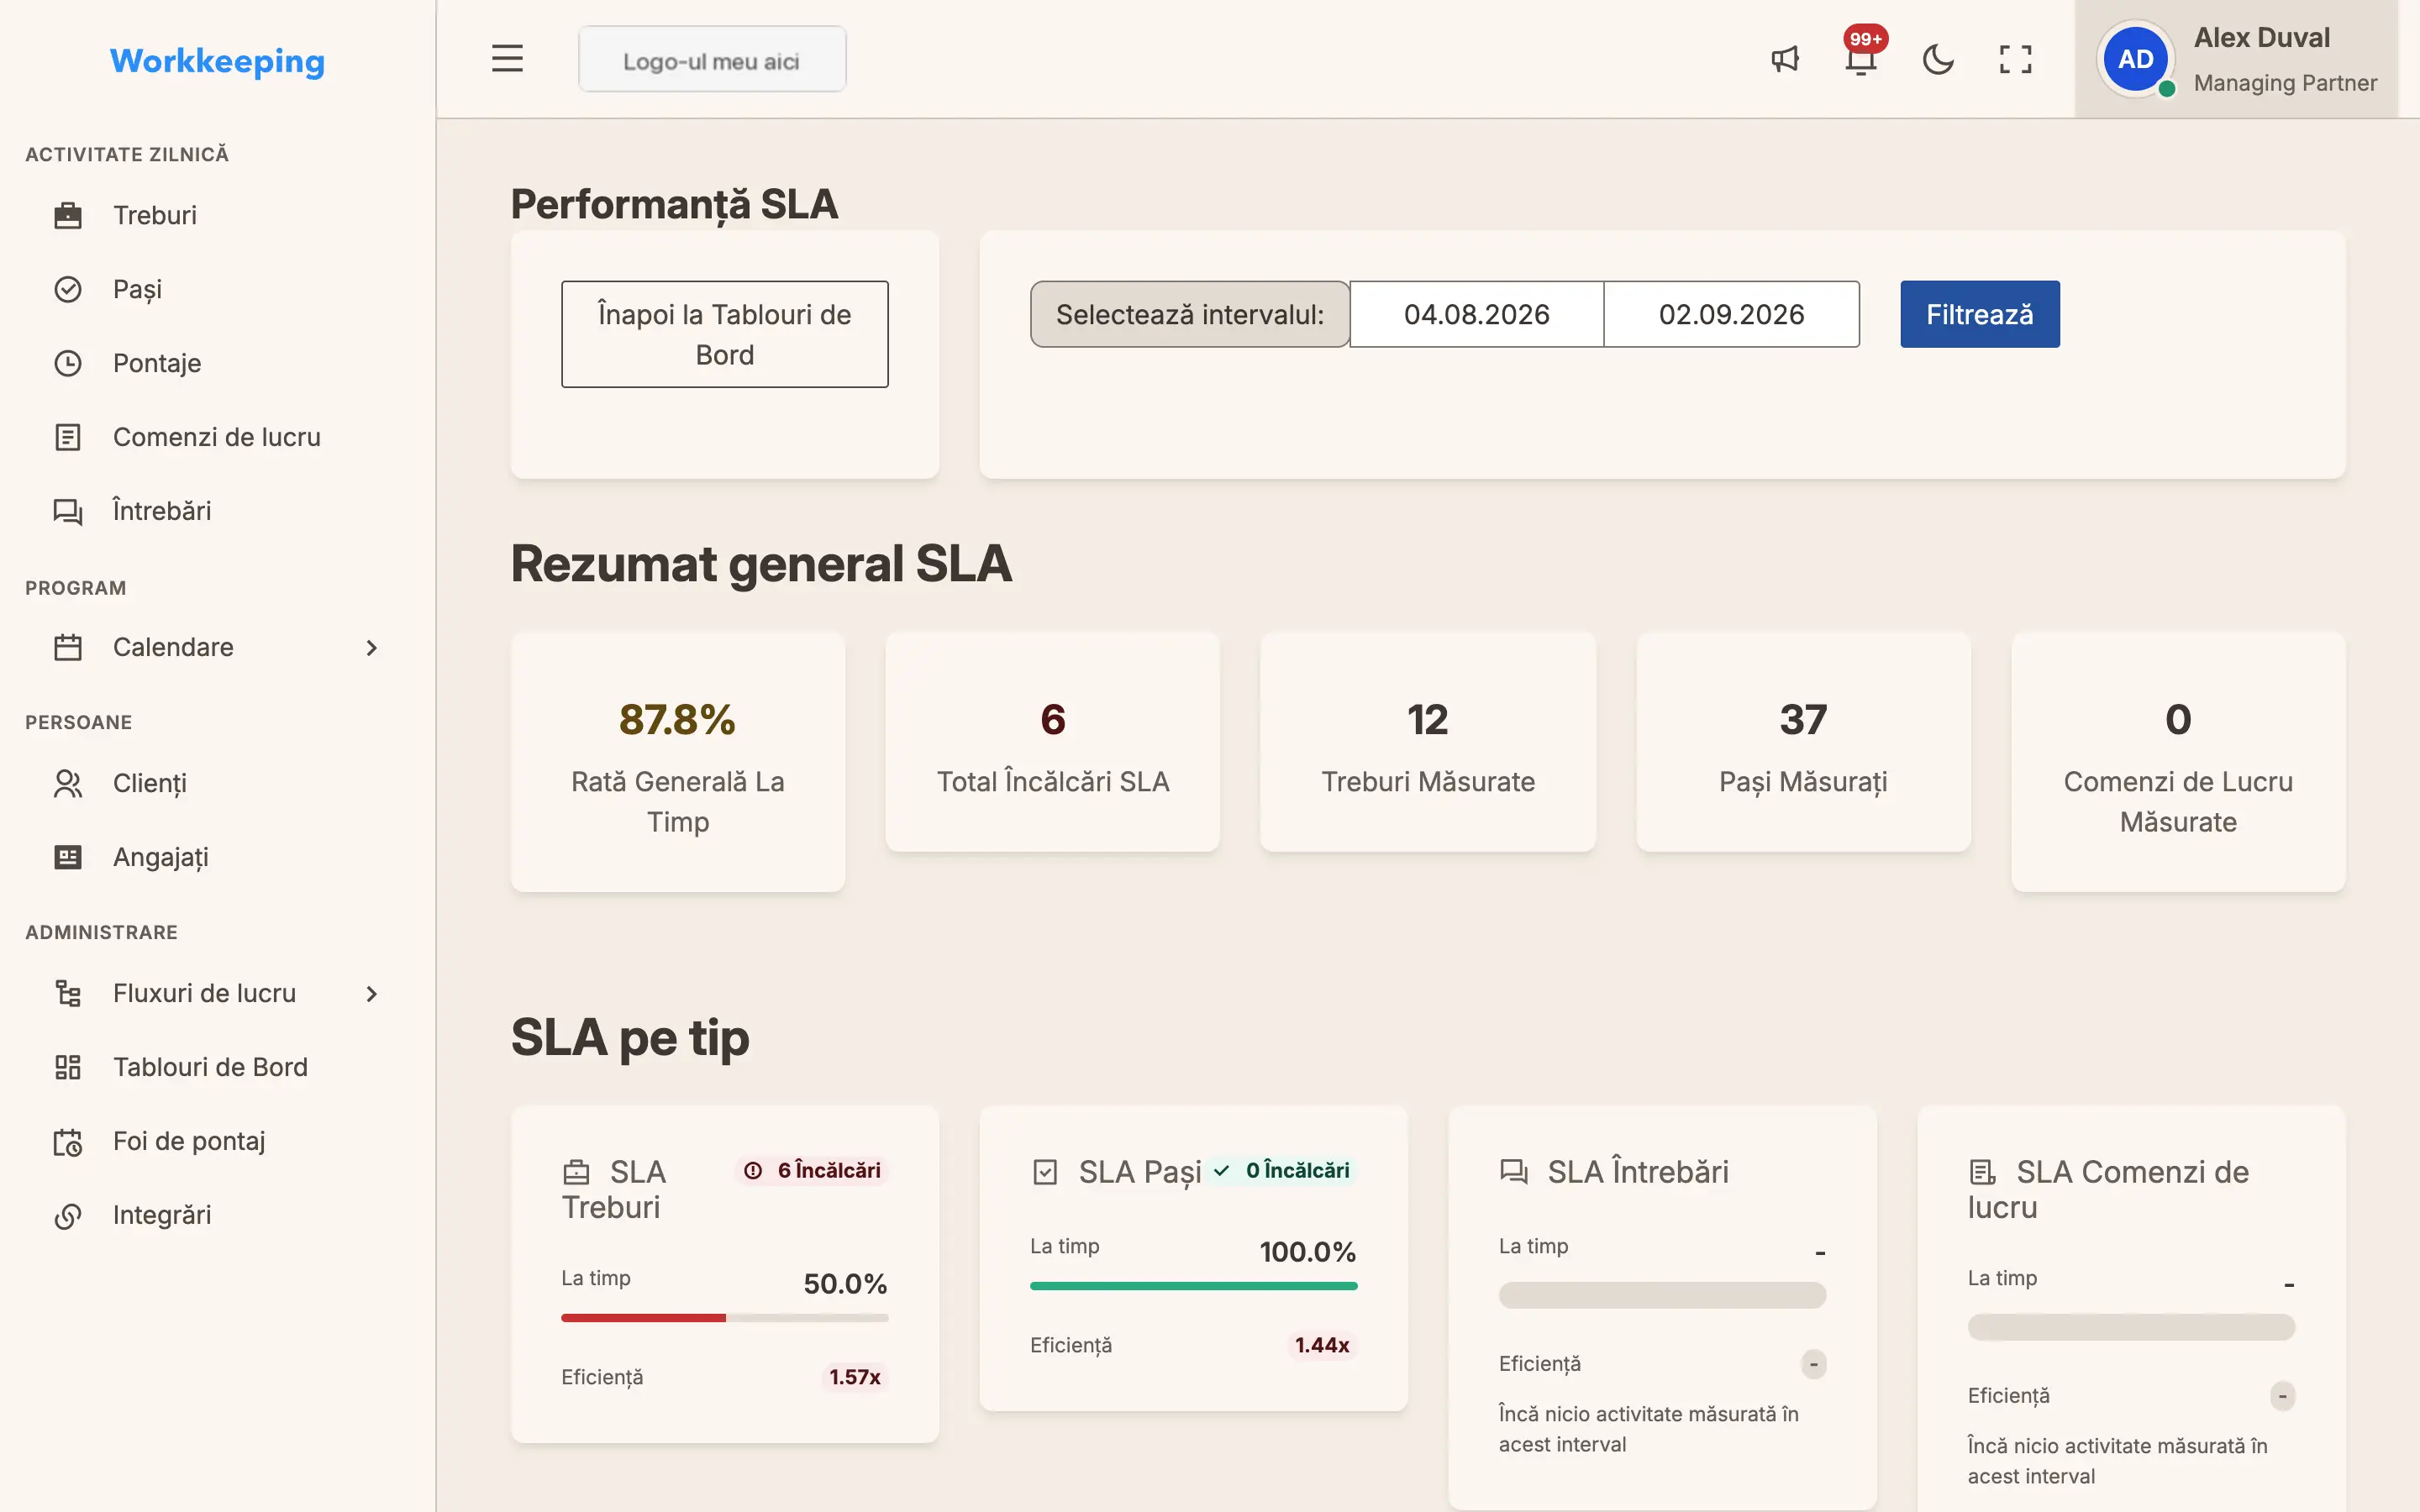Click the Integrări swirl icon
Viewport: 2420px width, 1512px height.
tap(68, 1215)
